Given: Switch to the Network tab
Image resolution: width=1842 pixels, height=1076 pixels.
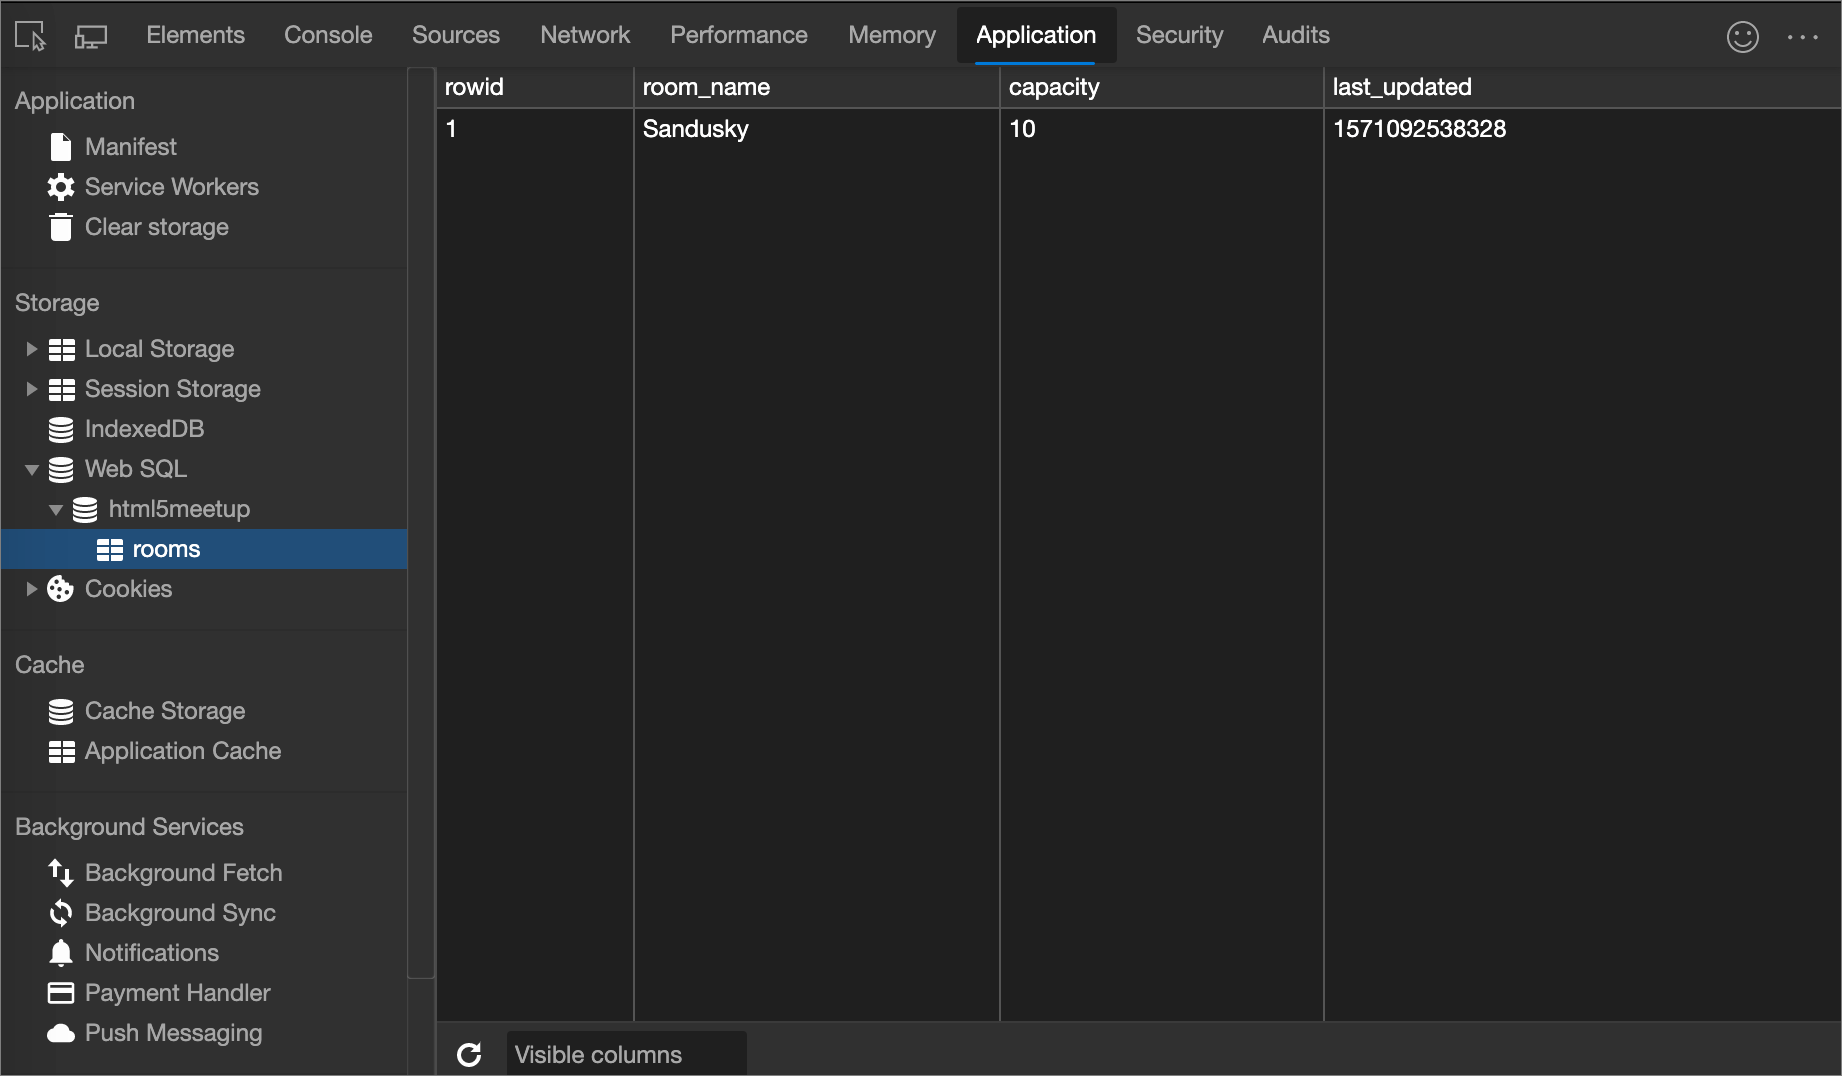Looking at the screenshot, I should 585,35.
